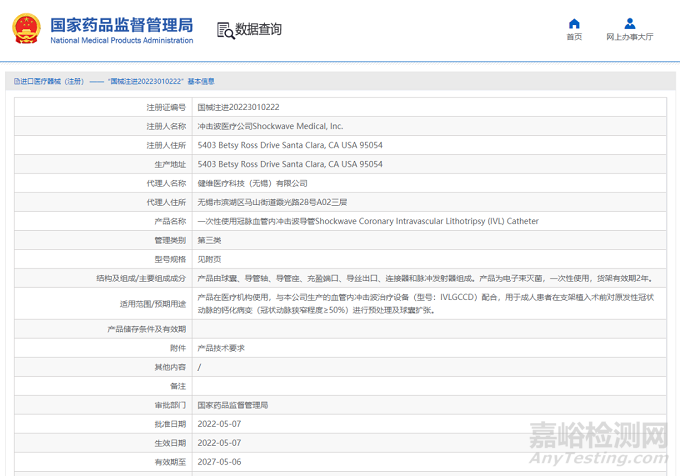Click the 第三类 management category value
The height and width of the screenshot is (476, 680).
pos(209,240)
